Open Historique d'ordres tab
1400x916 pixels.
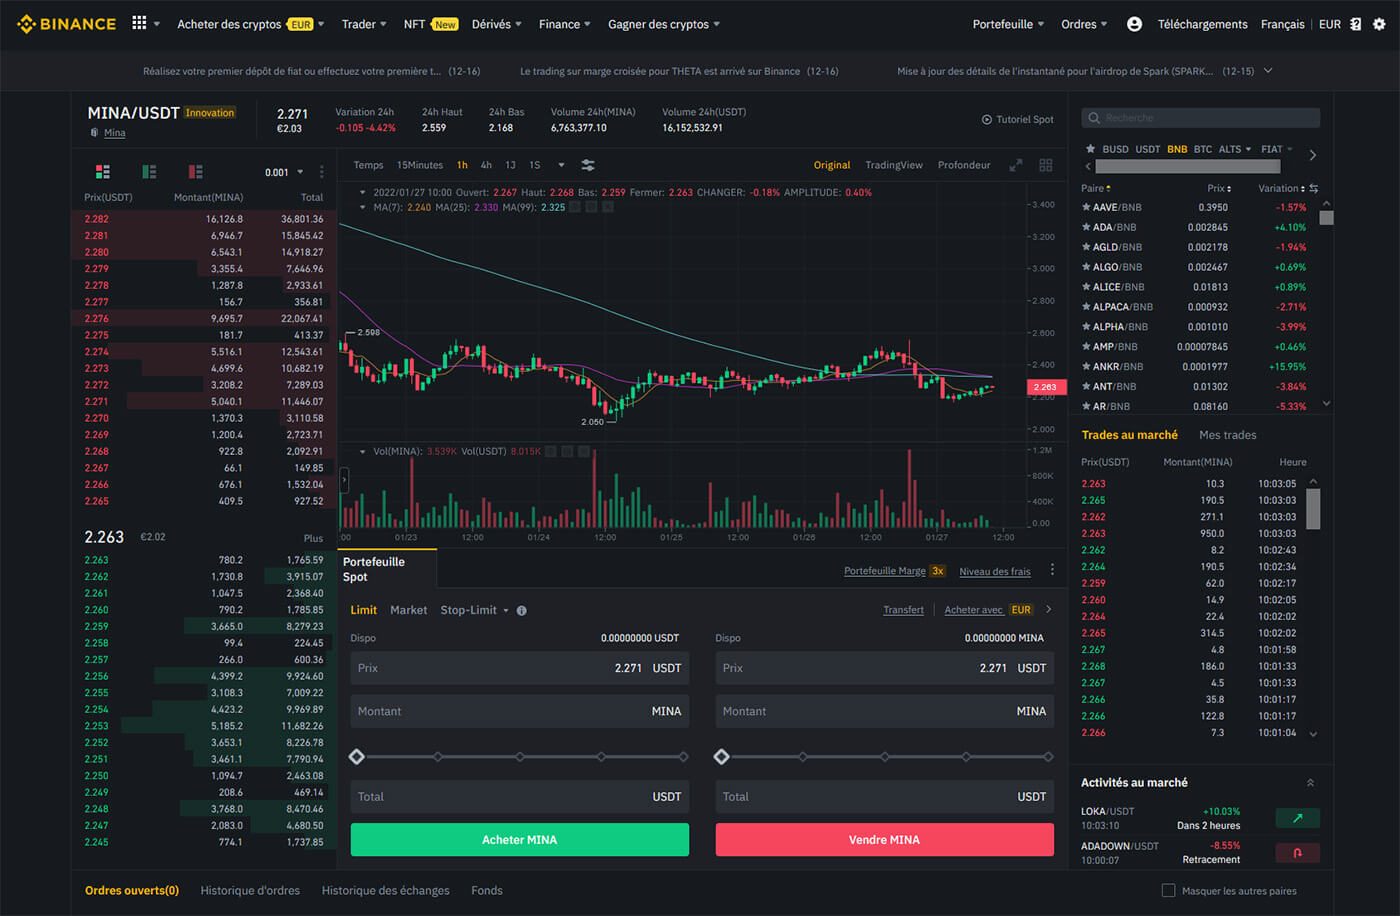click(250, 890)
